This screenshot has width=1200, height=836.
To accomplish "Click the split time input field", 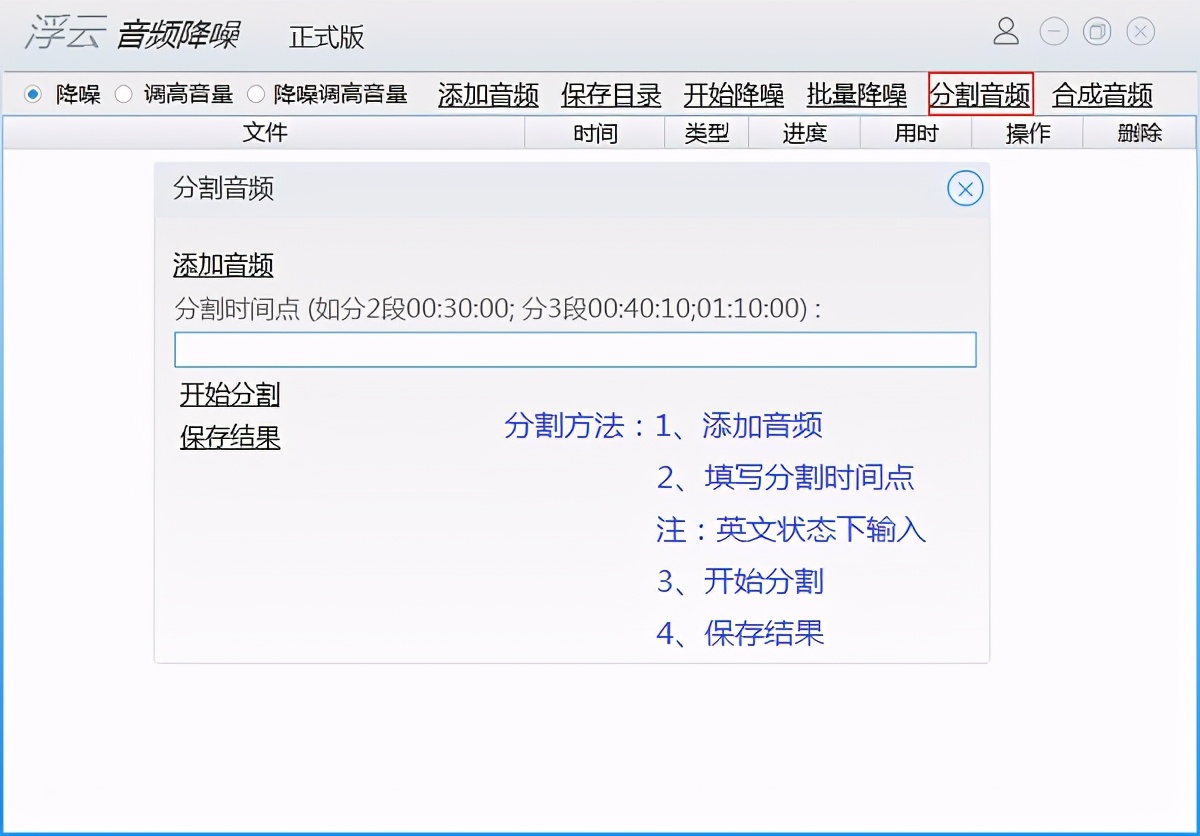I will (x=575, y=348).
